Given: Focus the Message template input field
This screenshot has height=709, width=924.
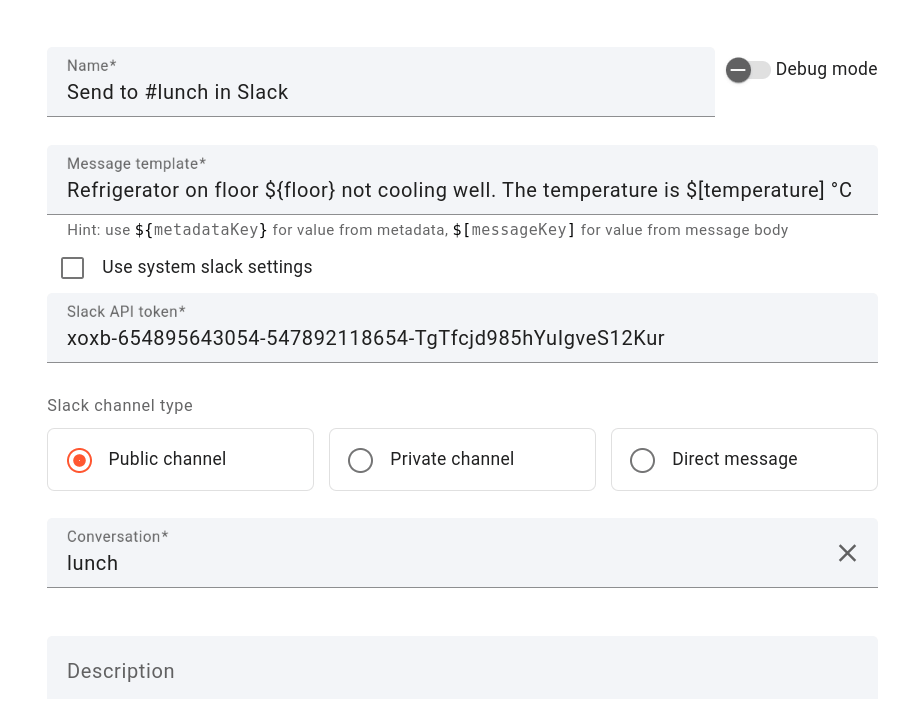Looking at the screenshot, I should click(x=460, y=191).
